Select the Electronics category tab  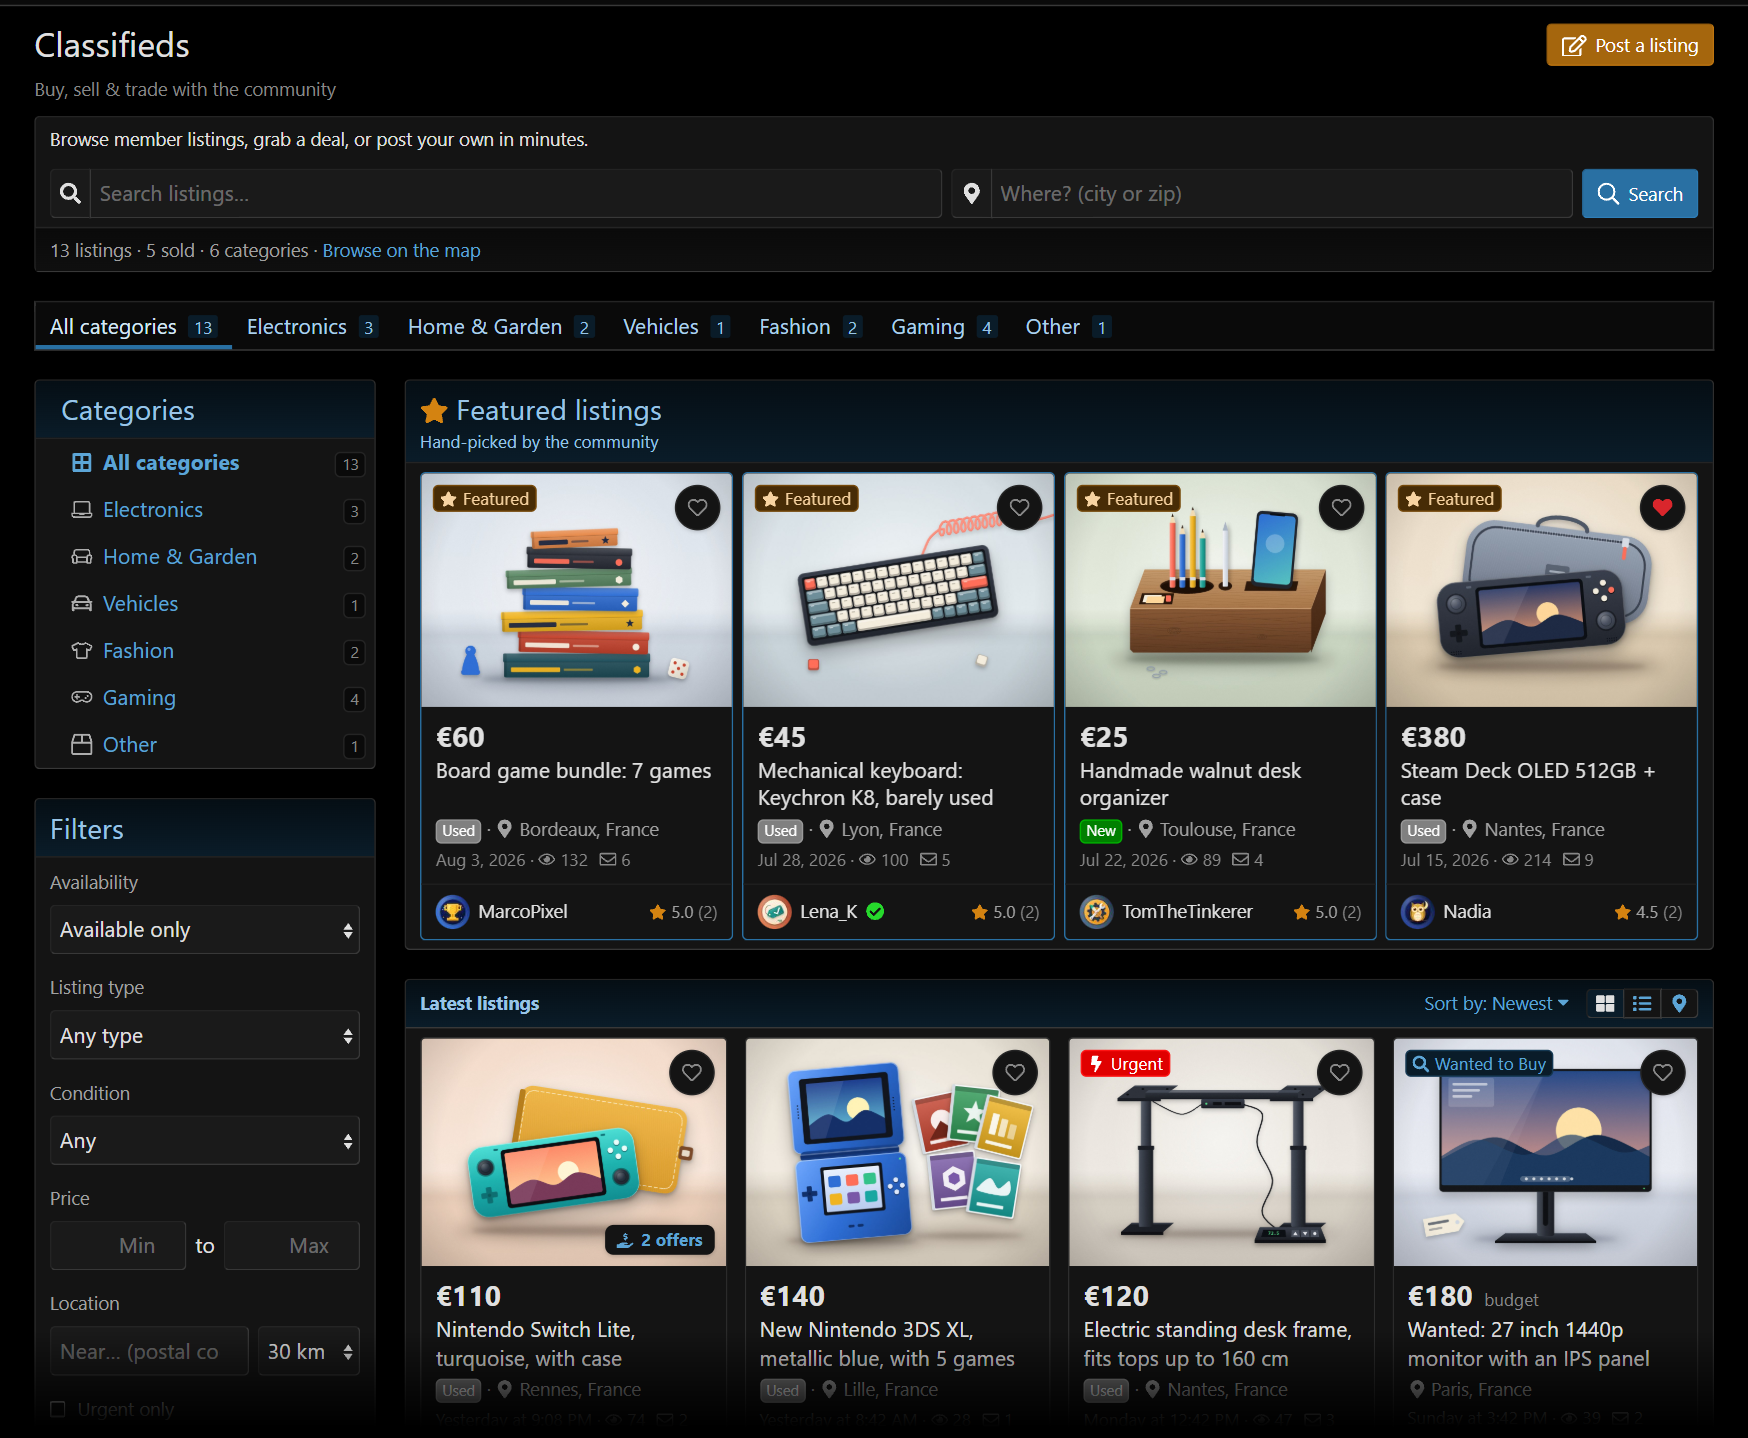pos(312,327)
